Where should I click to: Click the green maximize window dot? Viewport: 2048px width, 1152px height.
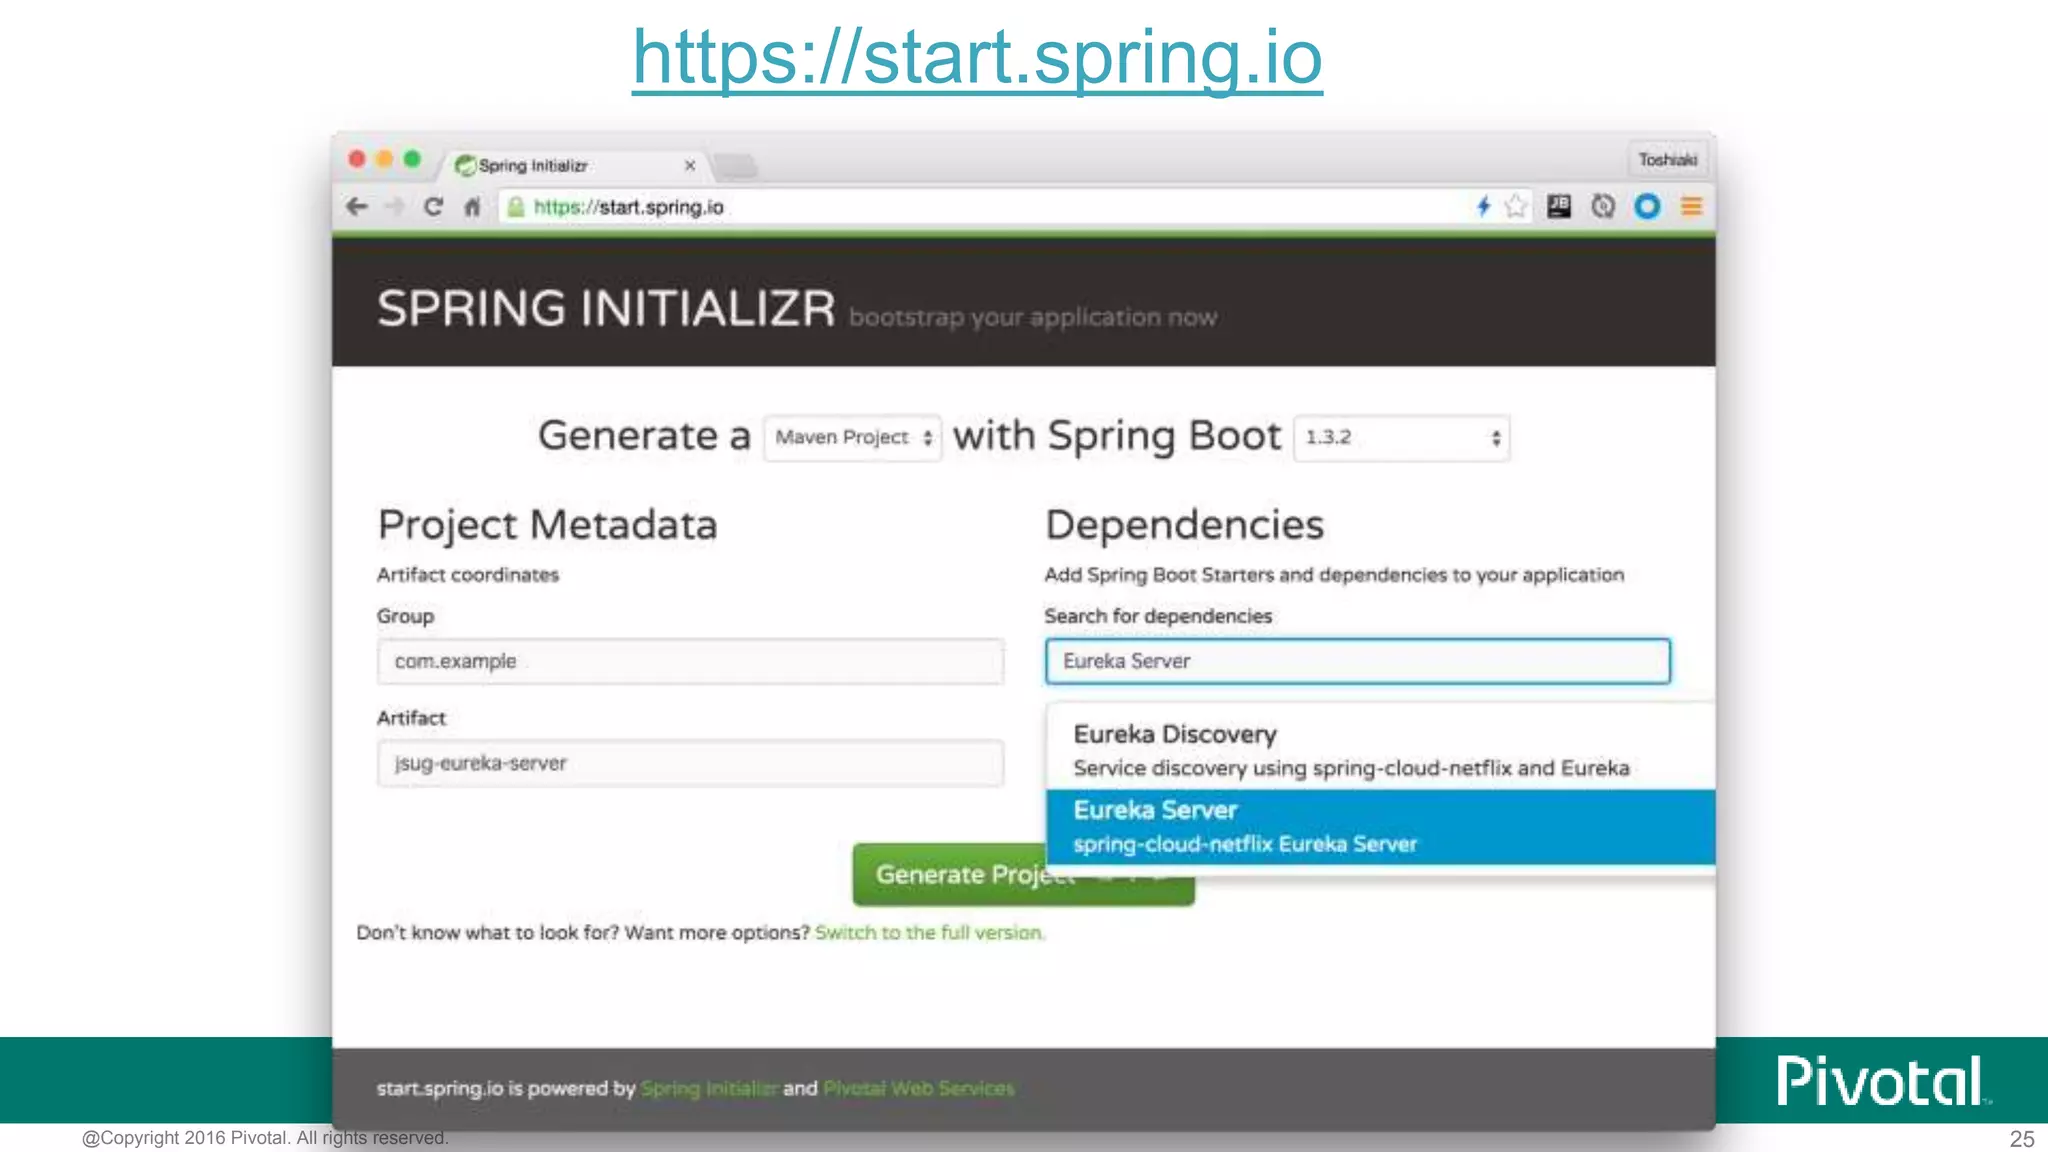point(412,159)
